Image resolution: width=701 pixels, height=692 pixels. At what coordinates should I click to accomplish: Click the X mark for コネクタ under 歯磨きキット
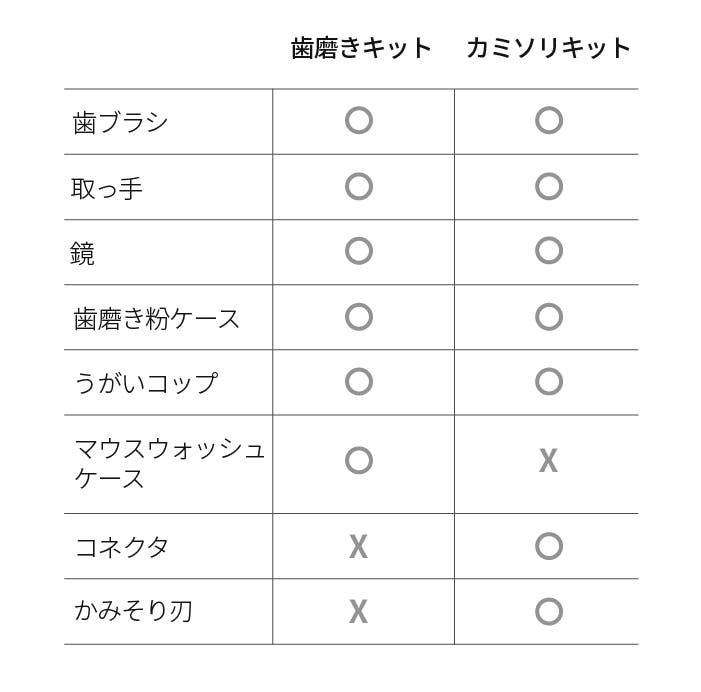pos(358,546)
